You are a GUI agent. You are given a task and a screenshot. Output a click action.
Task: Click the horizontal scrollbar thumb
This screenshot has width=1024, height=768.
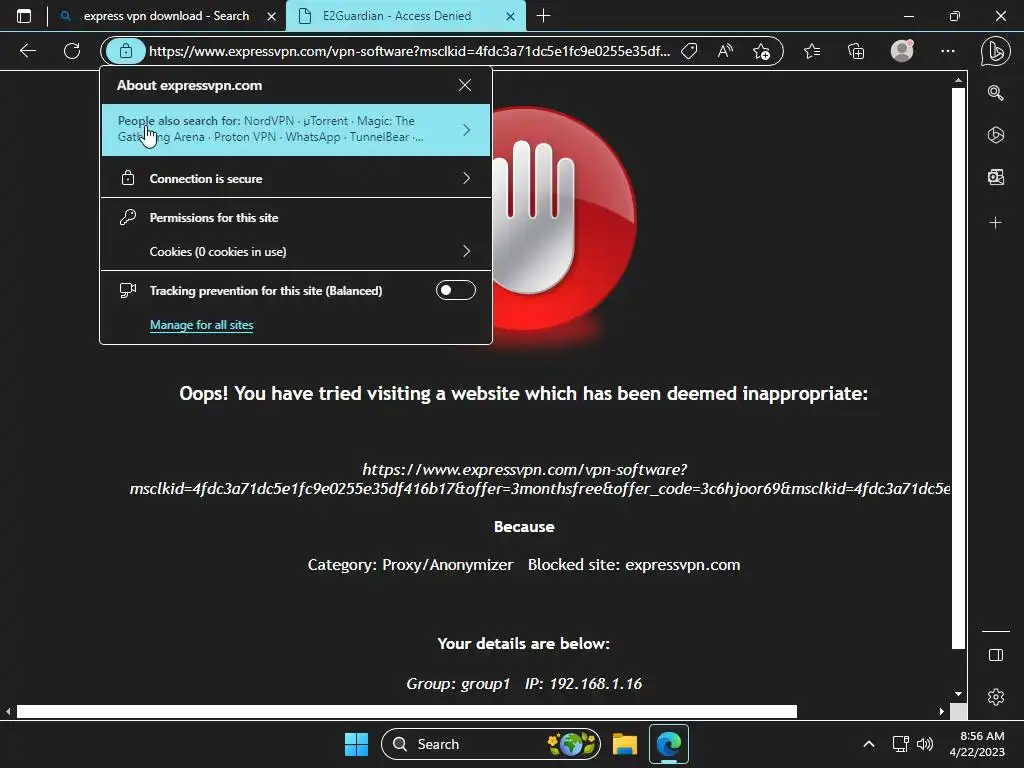pyautogui.click(x=406, y=711)
